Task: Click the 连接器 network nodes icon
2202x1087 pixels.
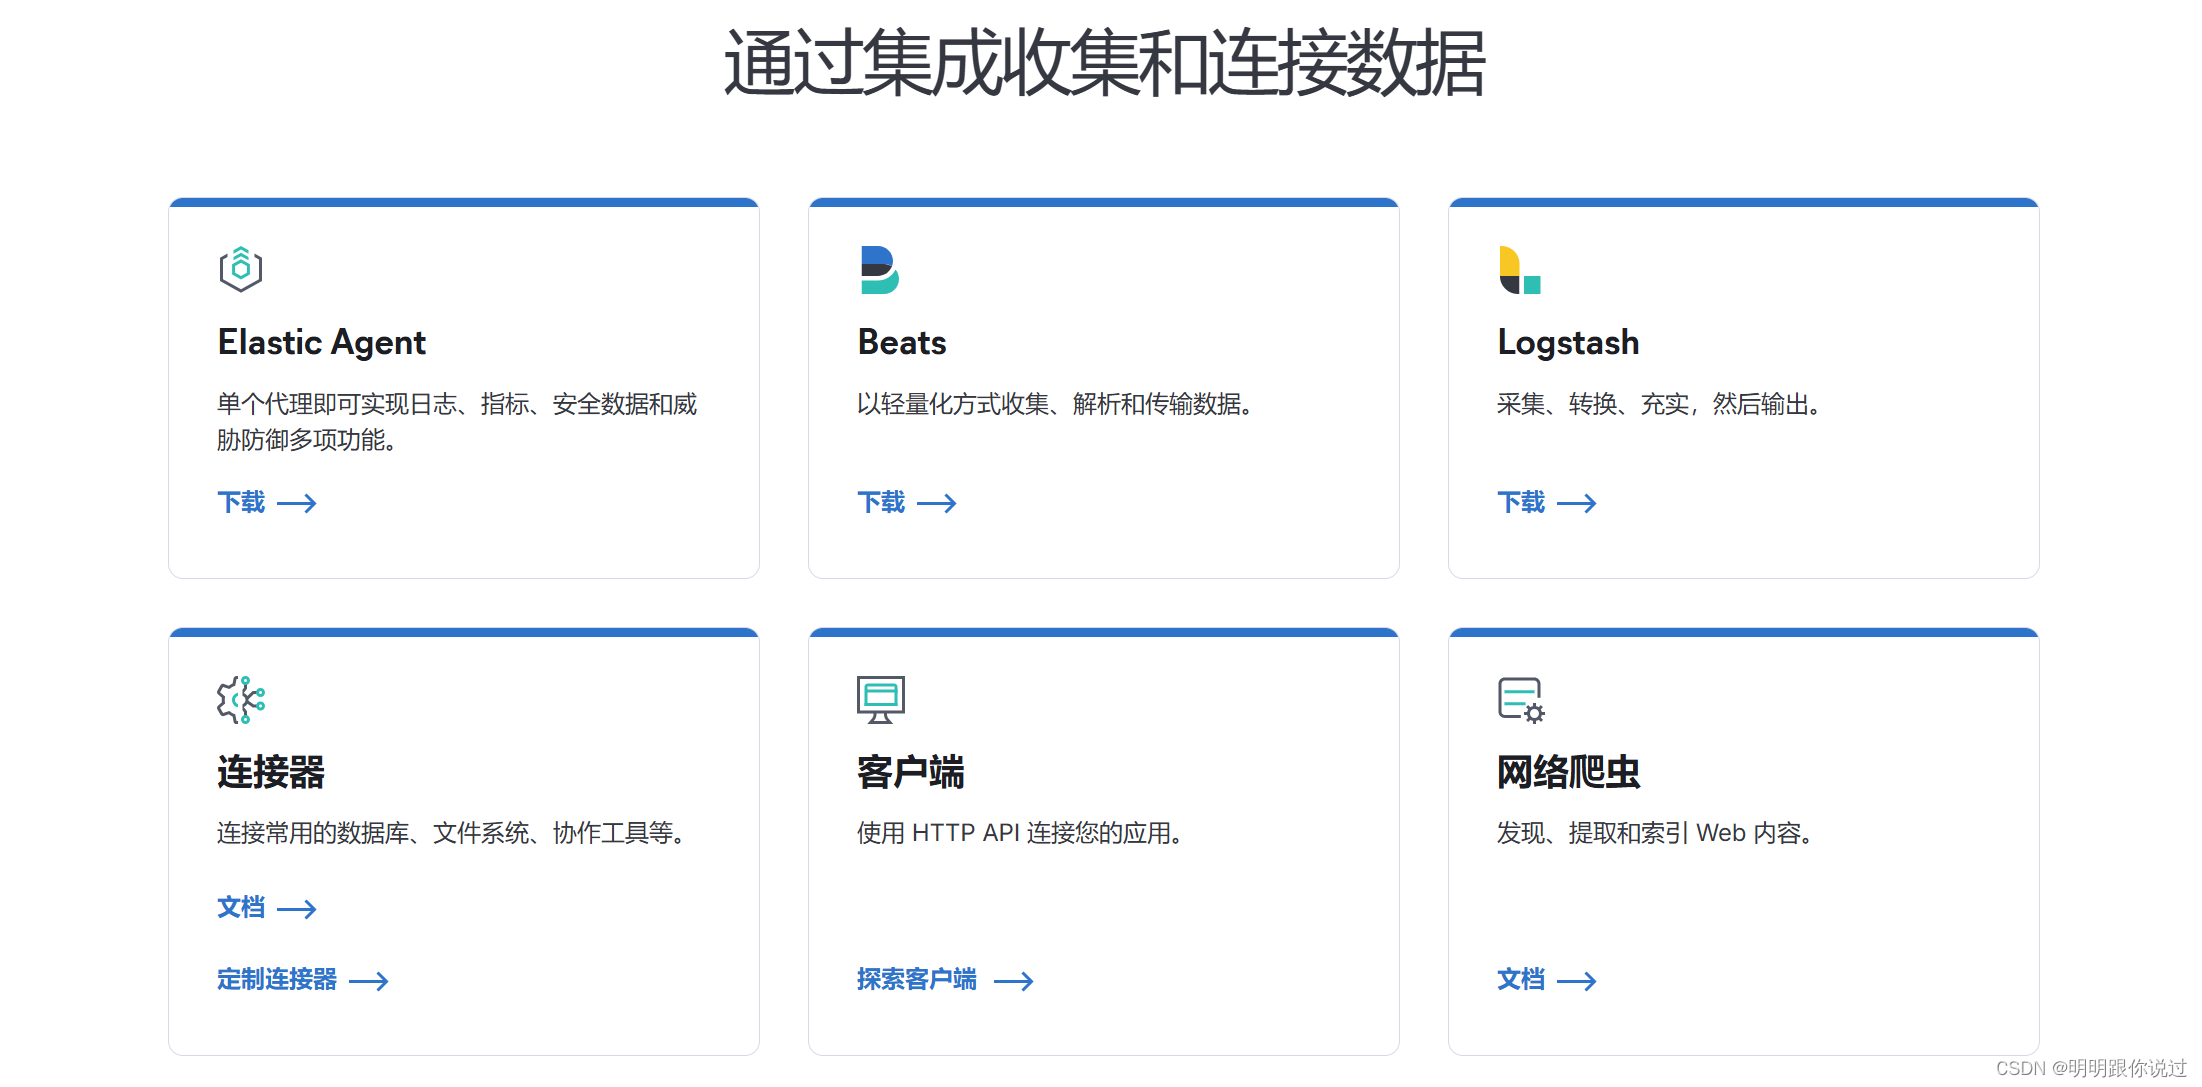Action: pyautogui.click(x=240, y=700)
